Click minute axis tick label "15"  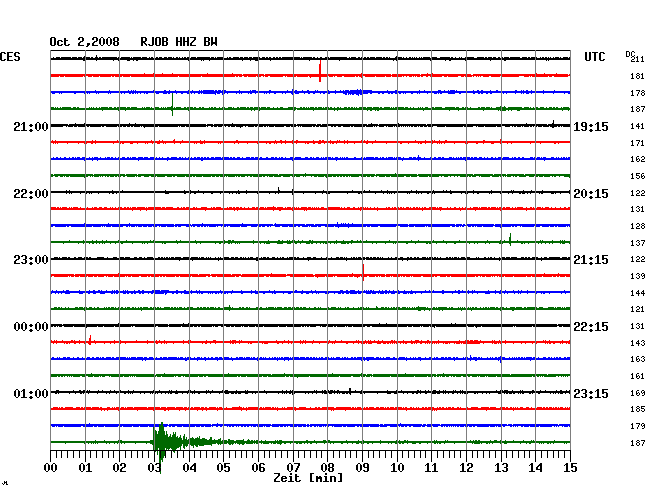tap(570, 468)
